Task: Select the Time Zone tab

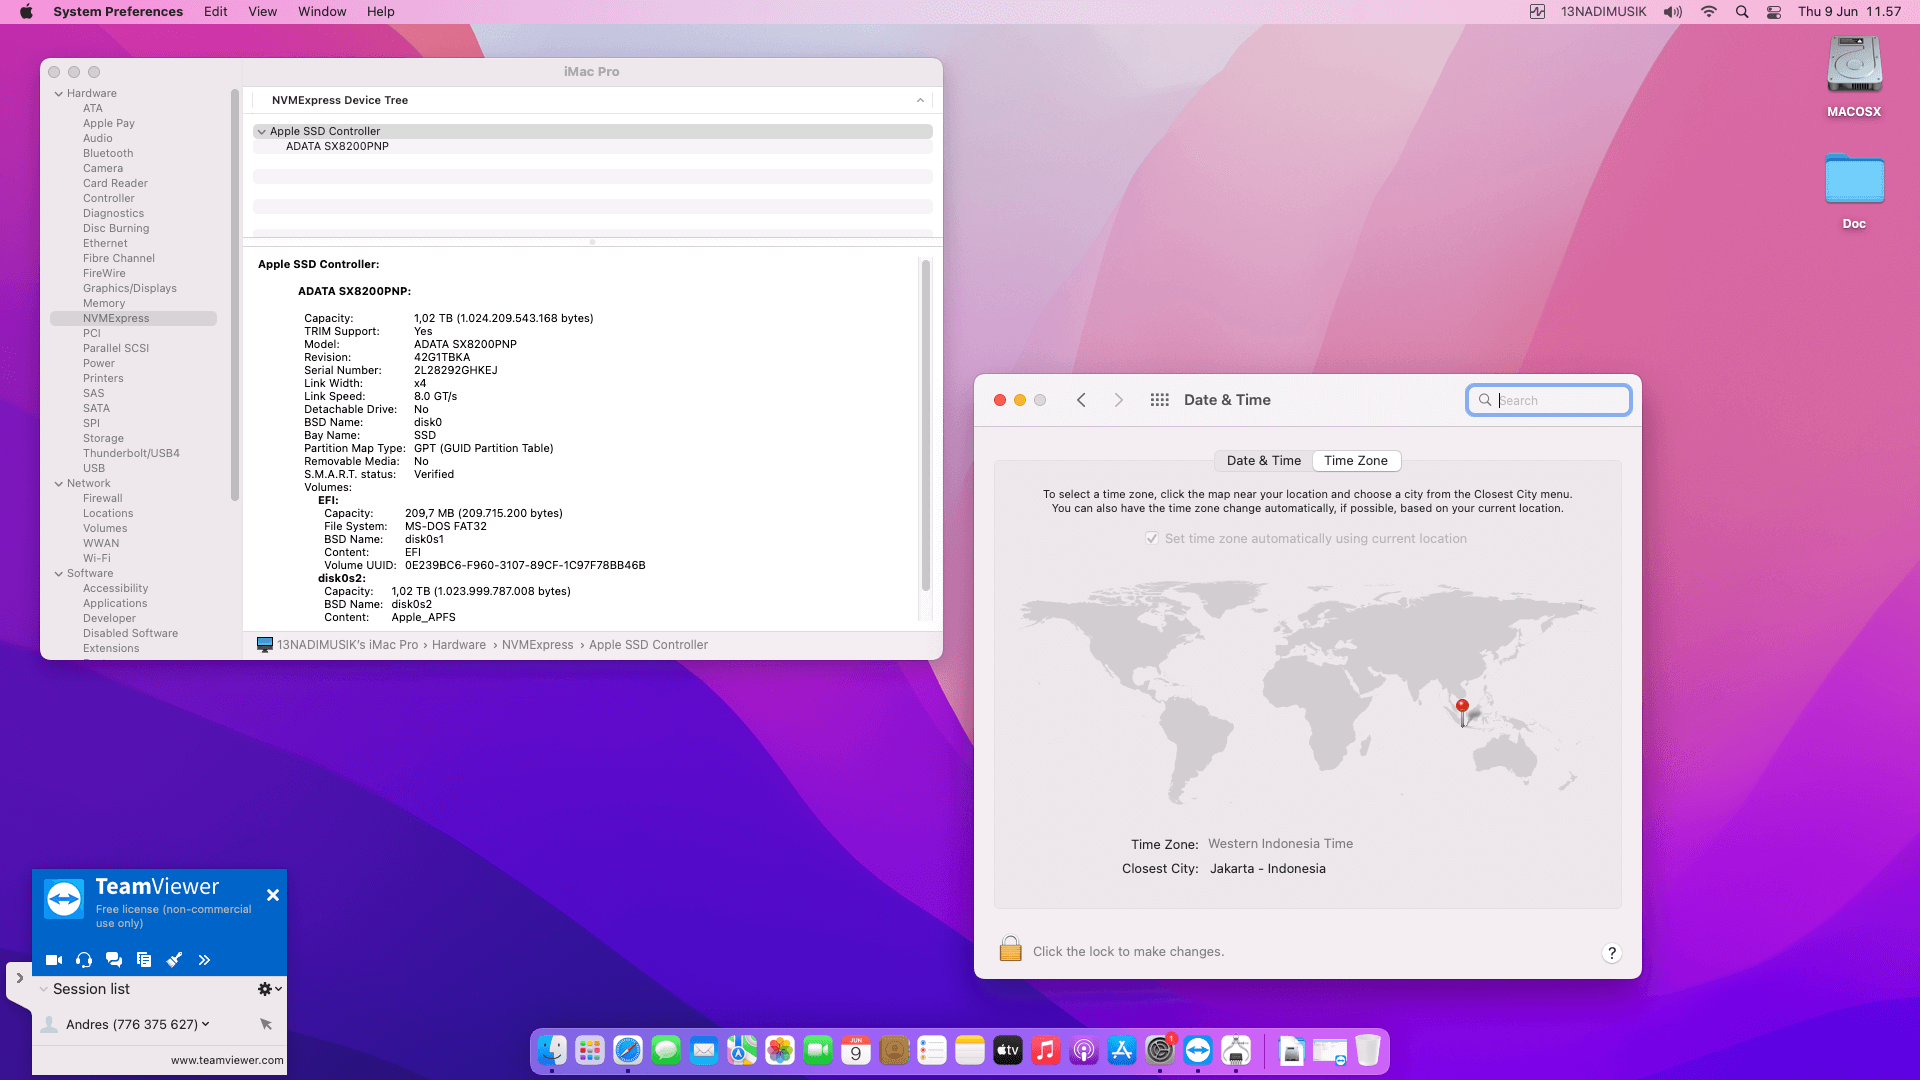Action: 1356,461
